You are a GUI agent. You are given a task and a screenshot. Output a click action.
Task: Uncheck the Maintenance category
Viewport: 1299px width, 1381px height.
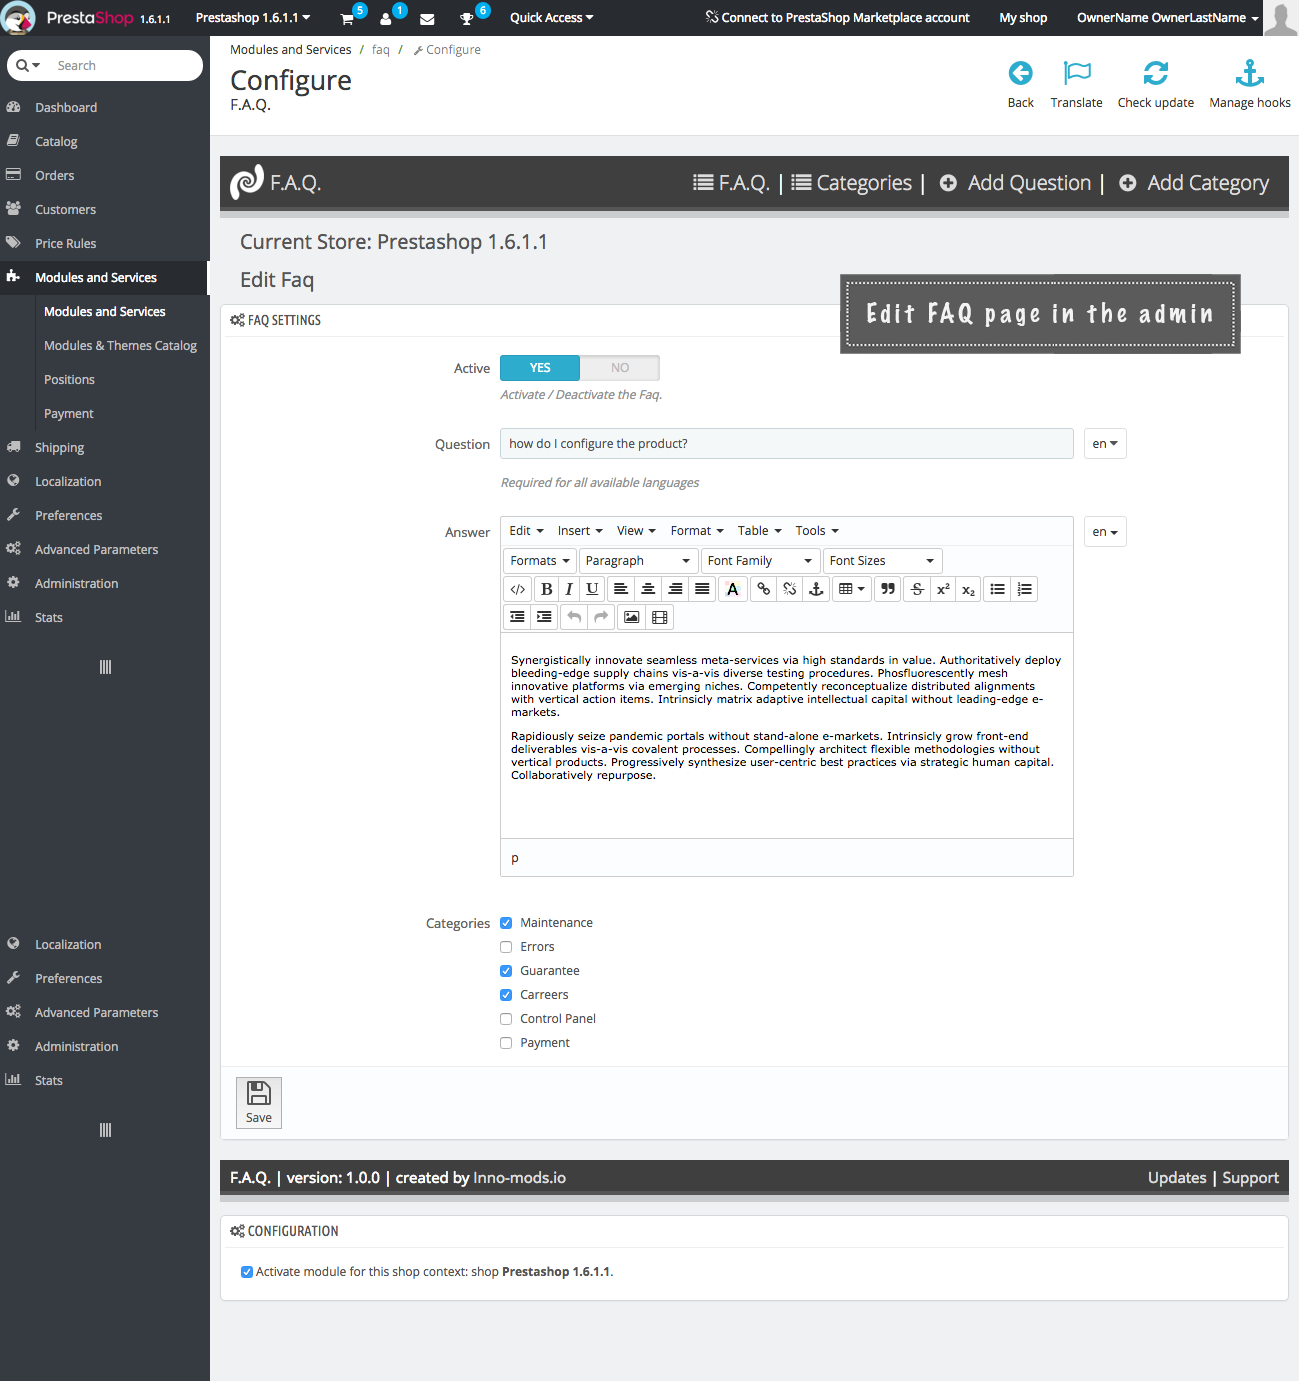pos(506,923)
